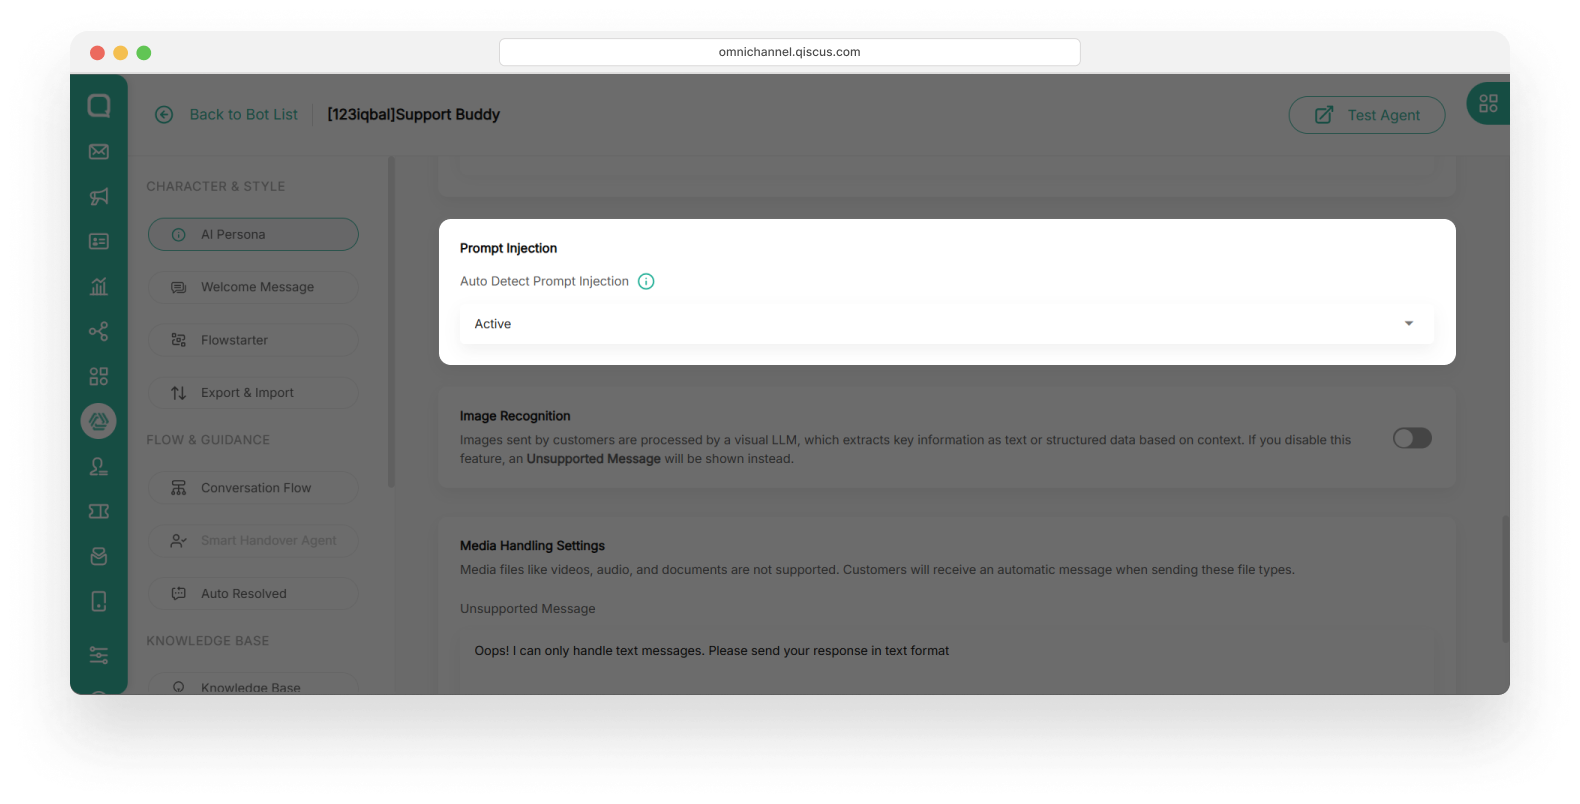
Task: Click the Smart Handover Agent person icon
Action: pos(179,541)
